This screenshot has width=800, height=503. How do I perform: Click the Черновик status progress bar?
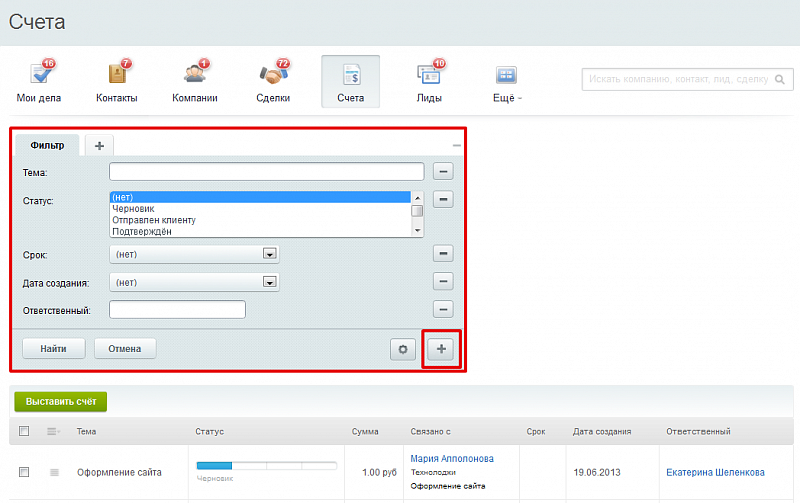coord(266,465)
